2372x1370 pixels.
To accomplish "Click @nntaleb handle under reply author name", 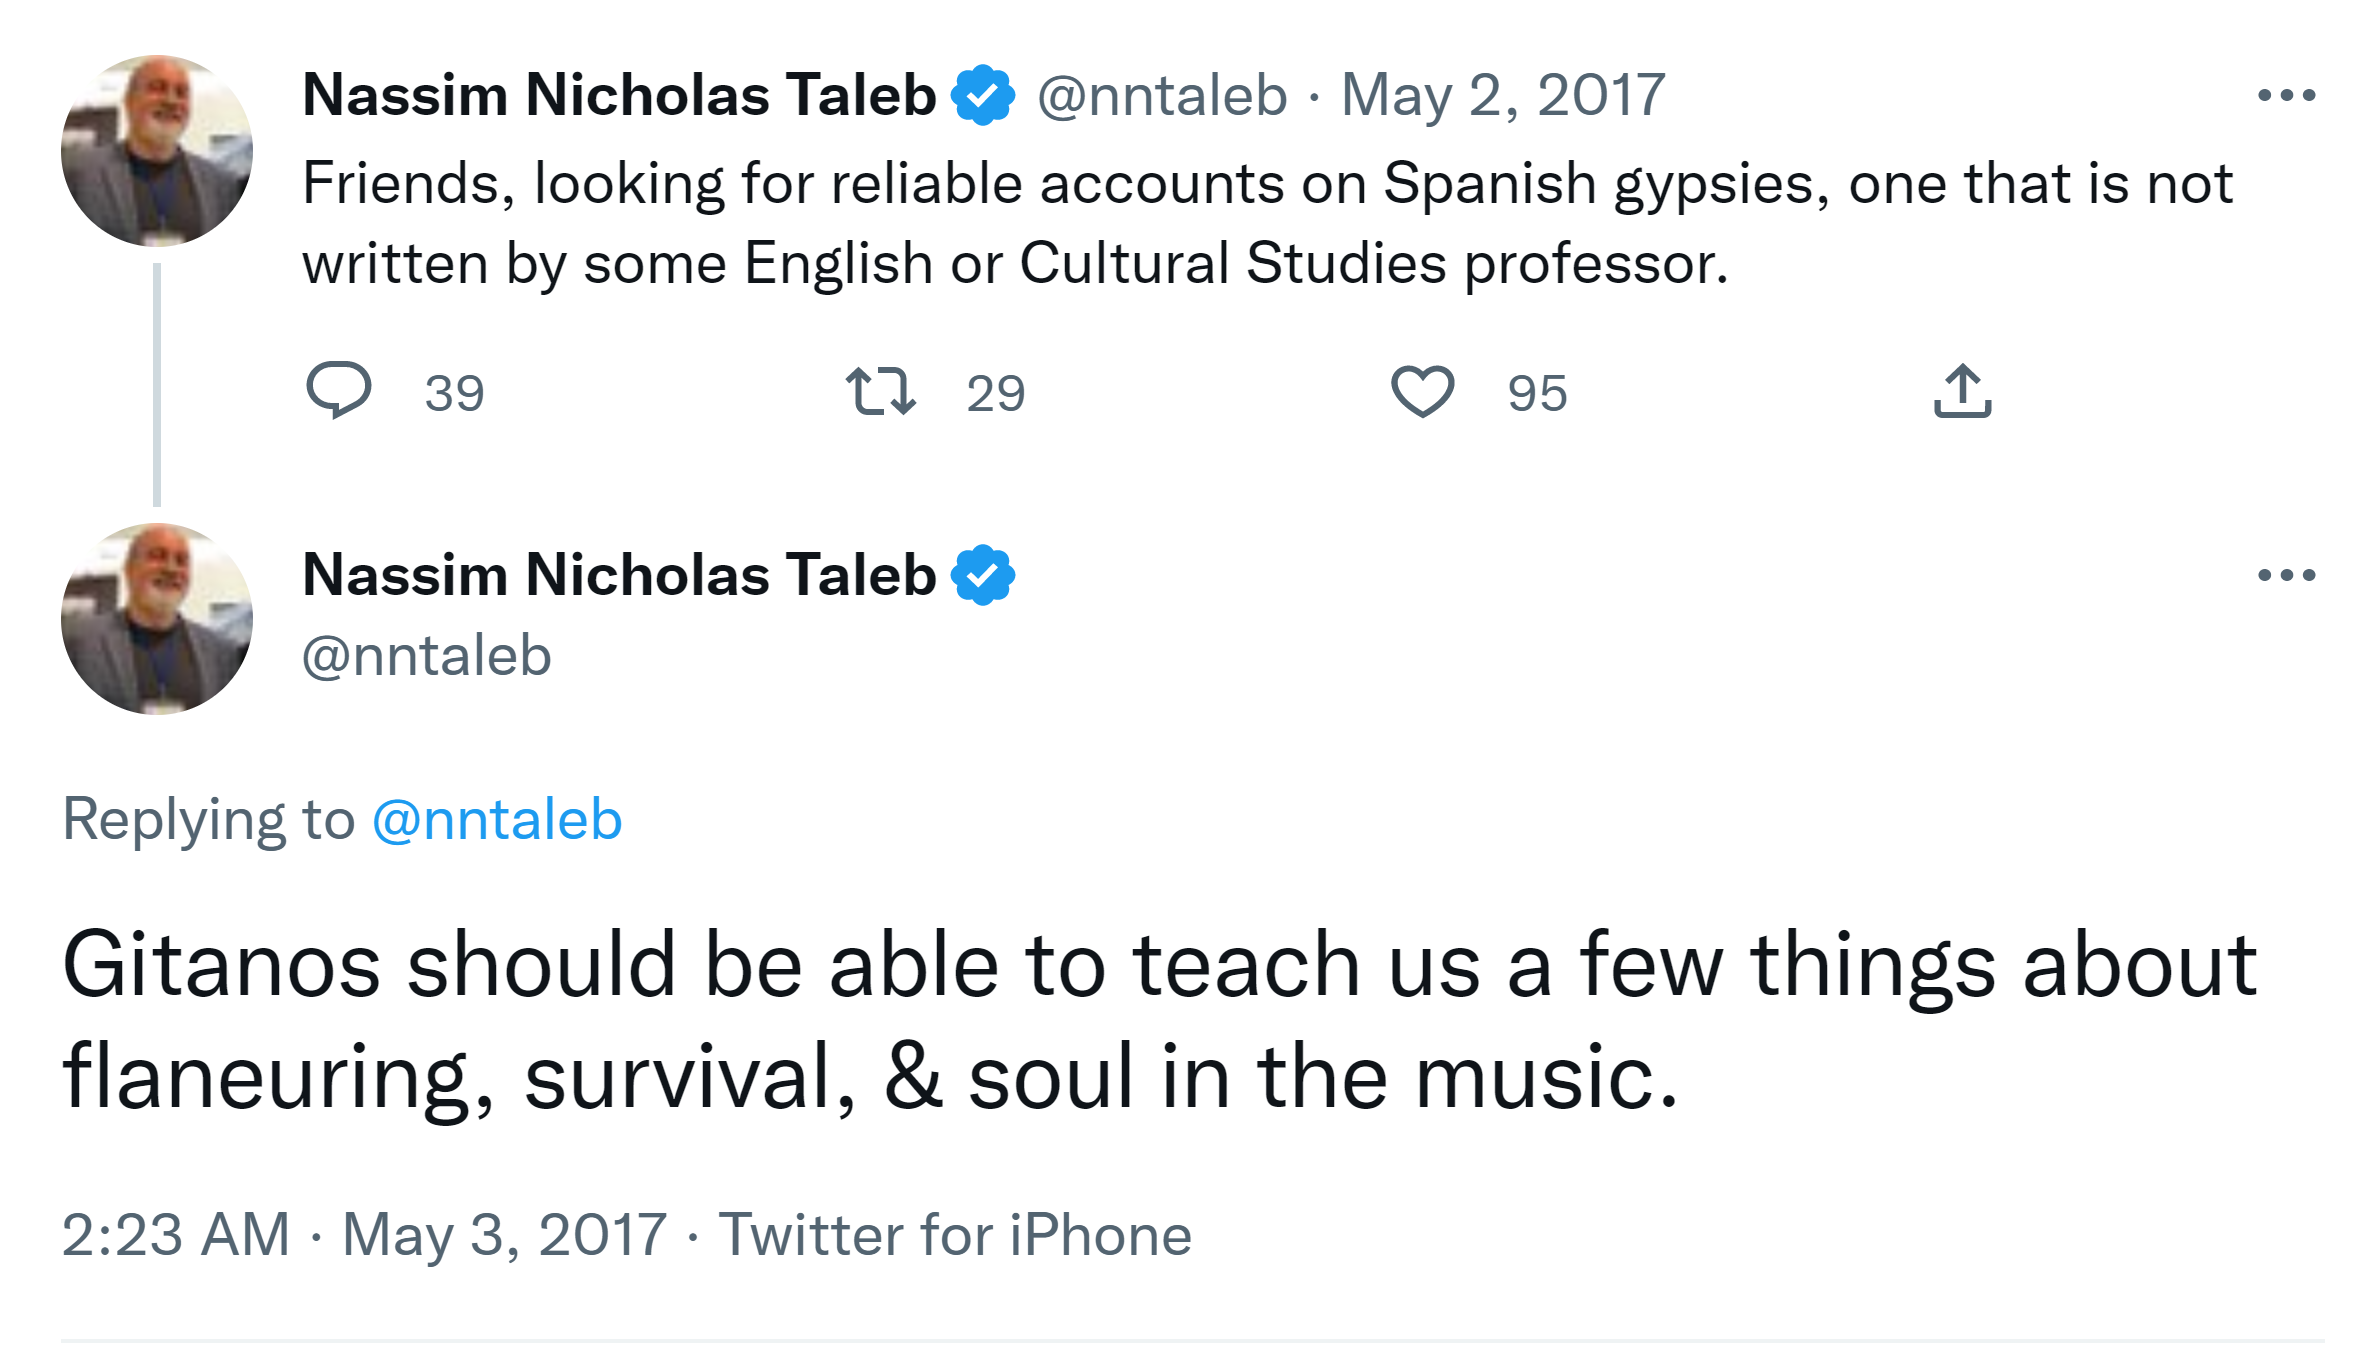I will point(427,657).
